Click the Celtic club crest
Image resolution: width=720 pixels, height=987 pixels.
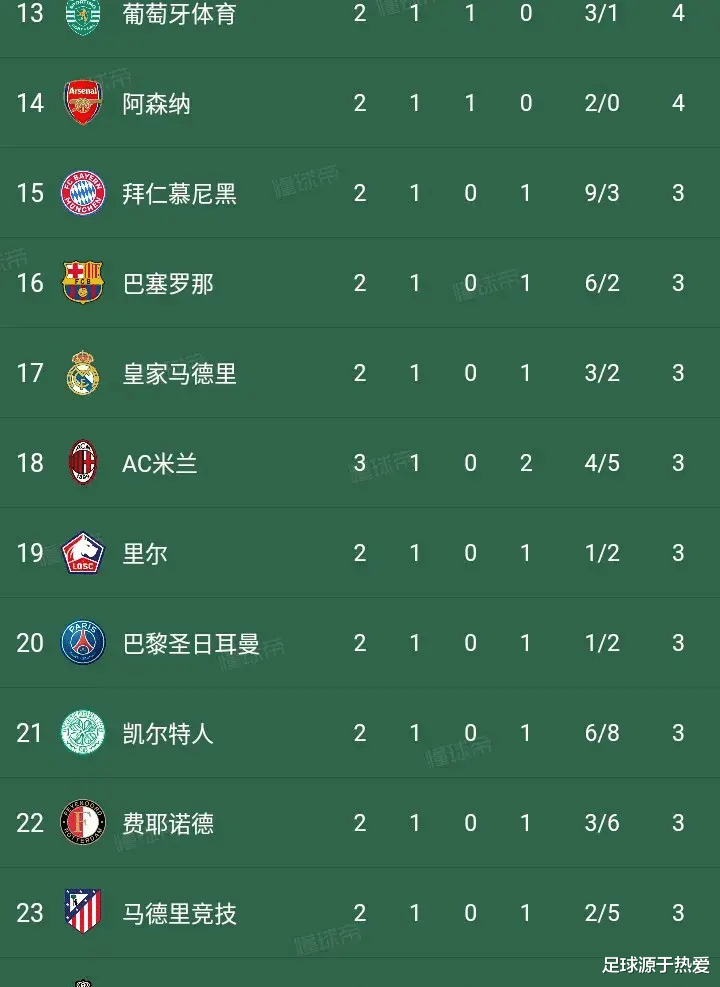83,732
